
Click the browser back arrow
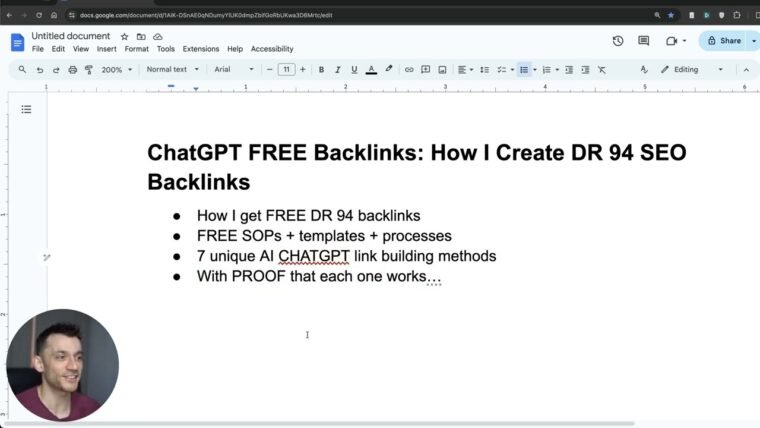[9, 15]
